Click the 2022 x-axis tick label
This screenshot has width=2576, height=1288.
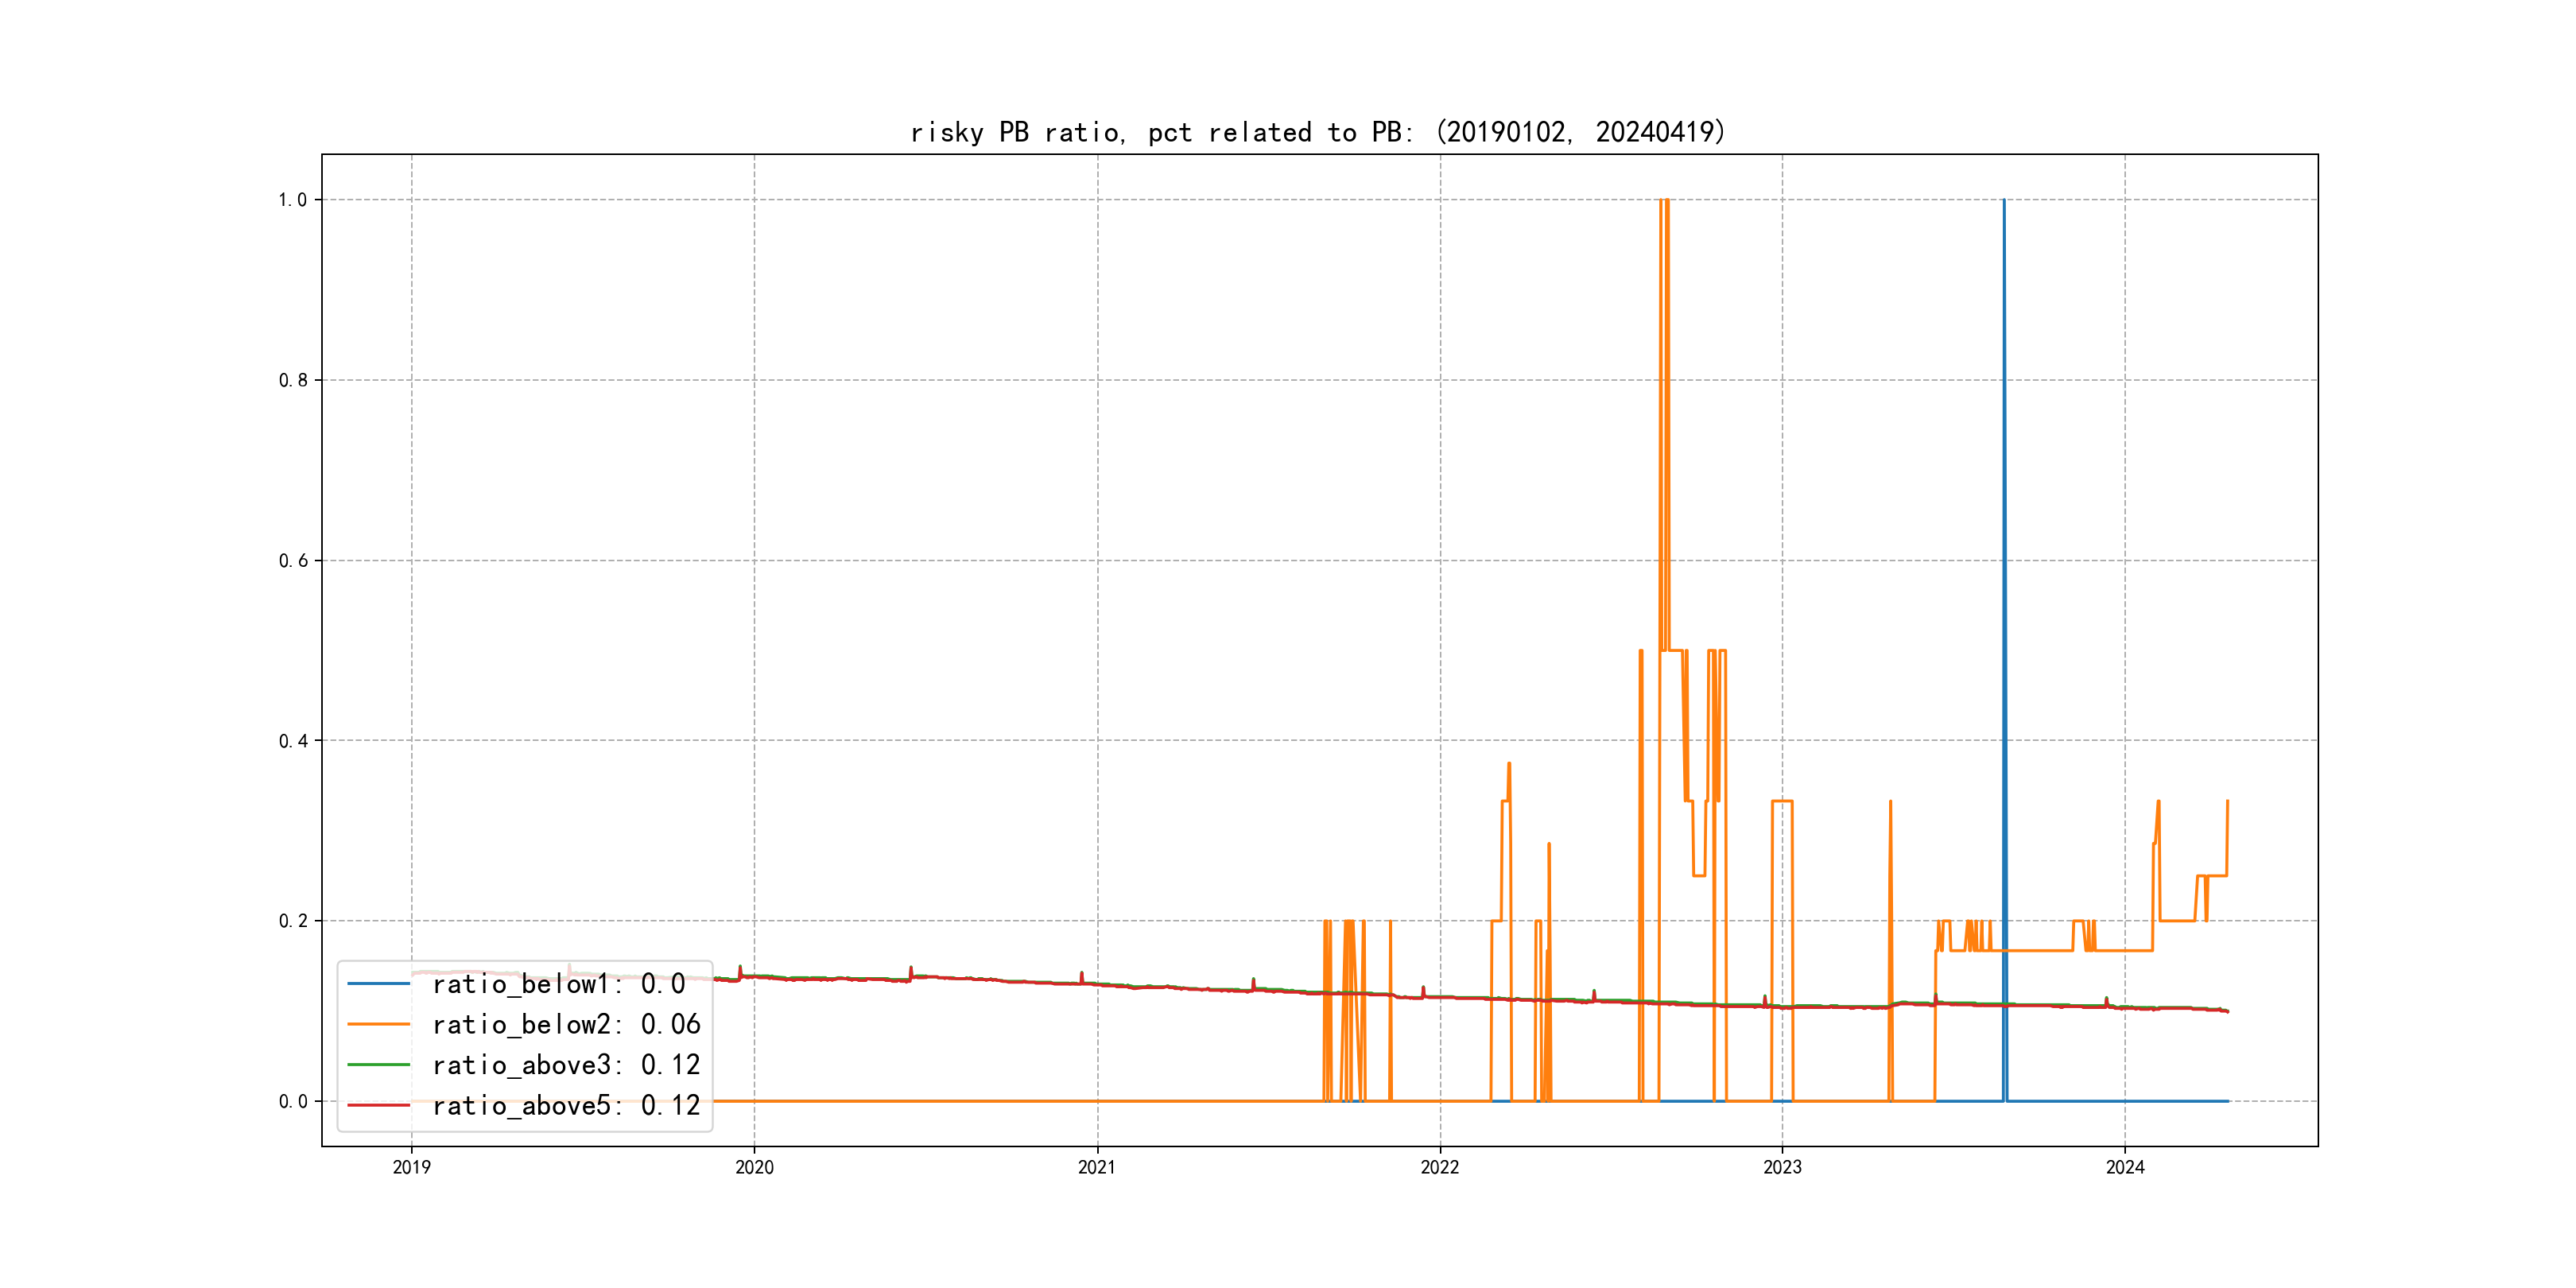point(1440,1167)
